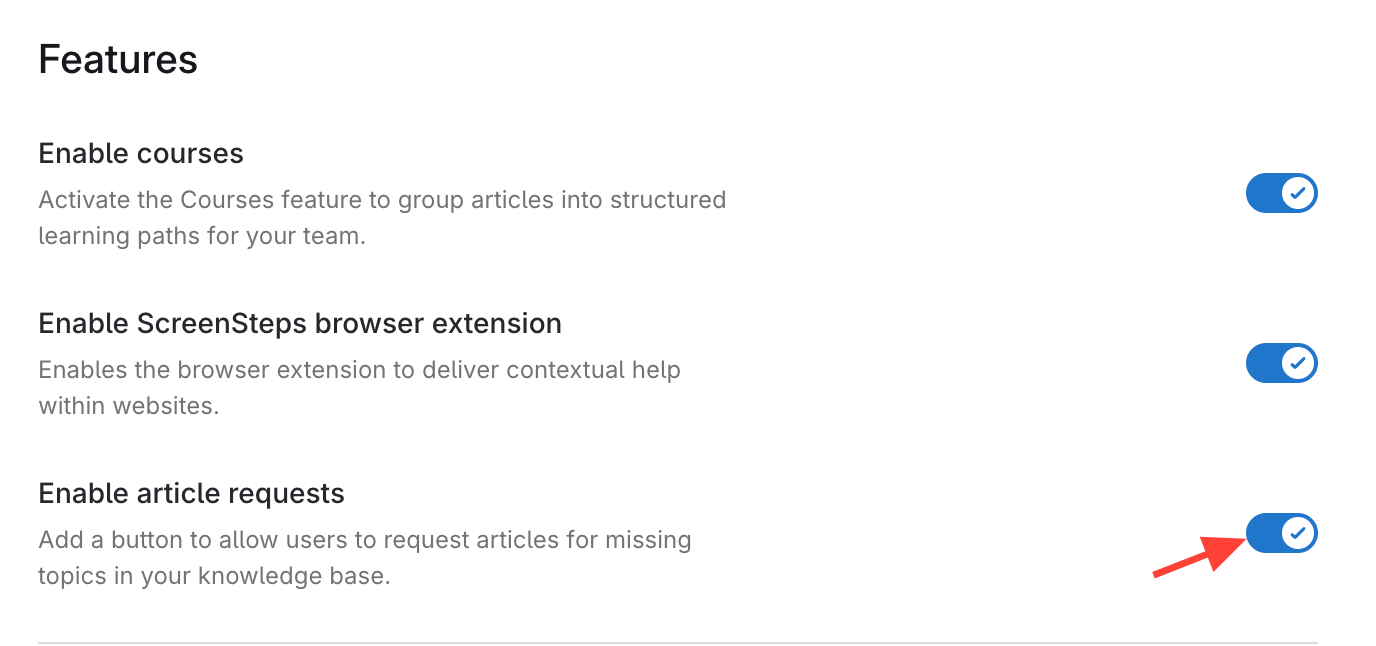Select the "Enable article requests" label

point(191,494)
